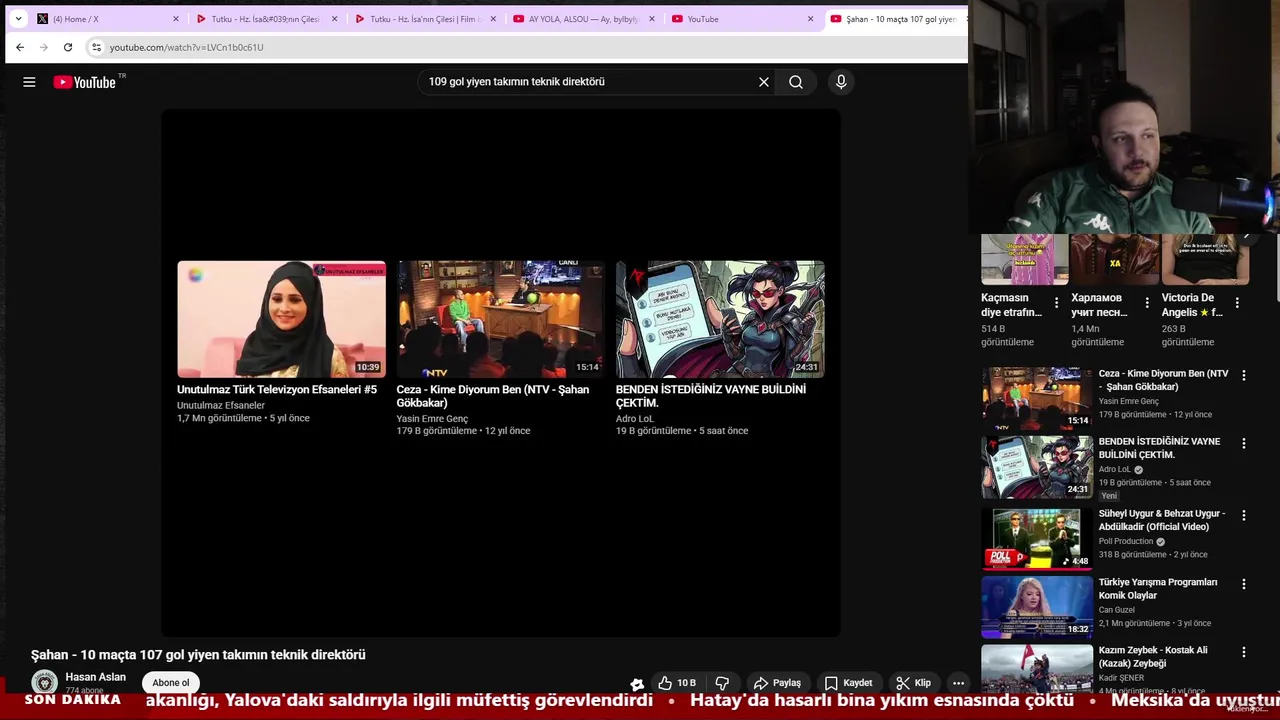Open Victoria De Angelis short title
Screen dimensions: 1280x720
click(1192, 305)
